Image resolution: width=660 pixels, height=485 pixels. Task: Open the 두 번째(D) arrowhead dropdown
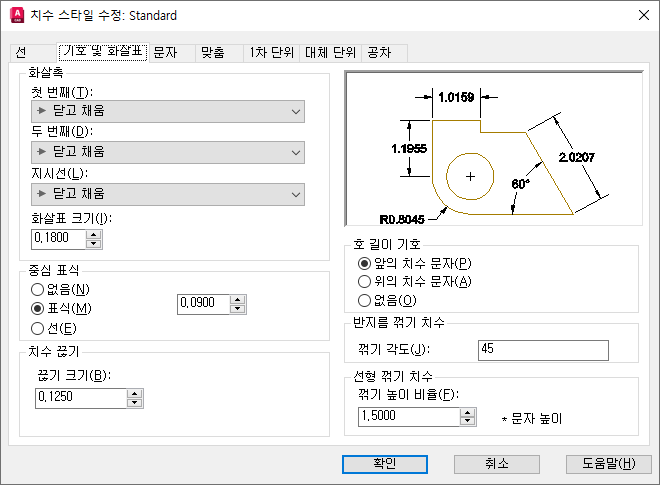[x=168, y=152]
